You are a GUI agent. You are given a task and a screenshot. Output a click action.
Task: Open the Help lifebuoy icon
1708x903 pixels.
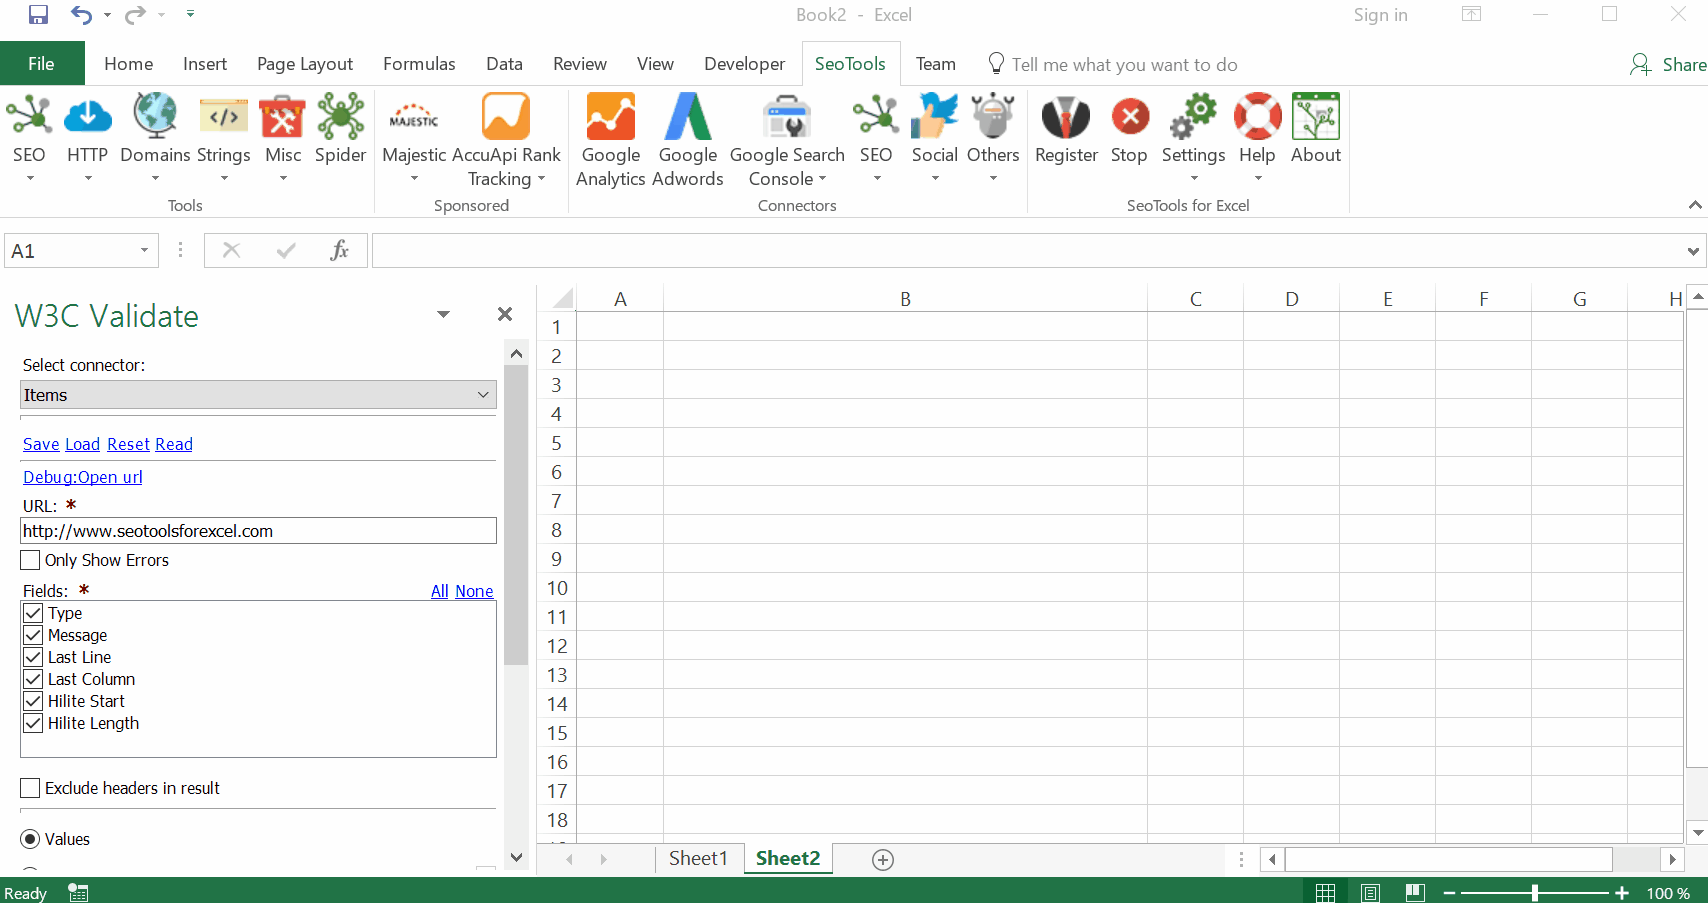tap(1257, 117)
